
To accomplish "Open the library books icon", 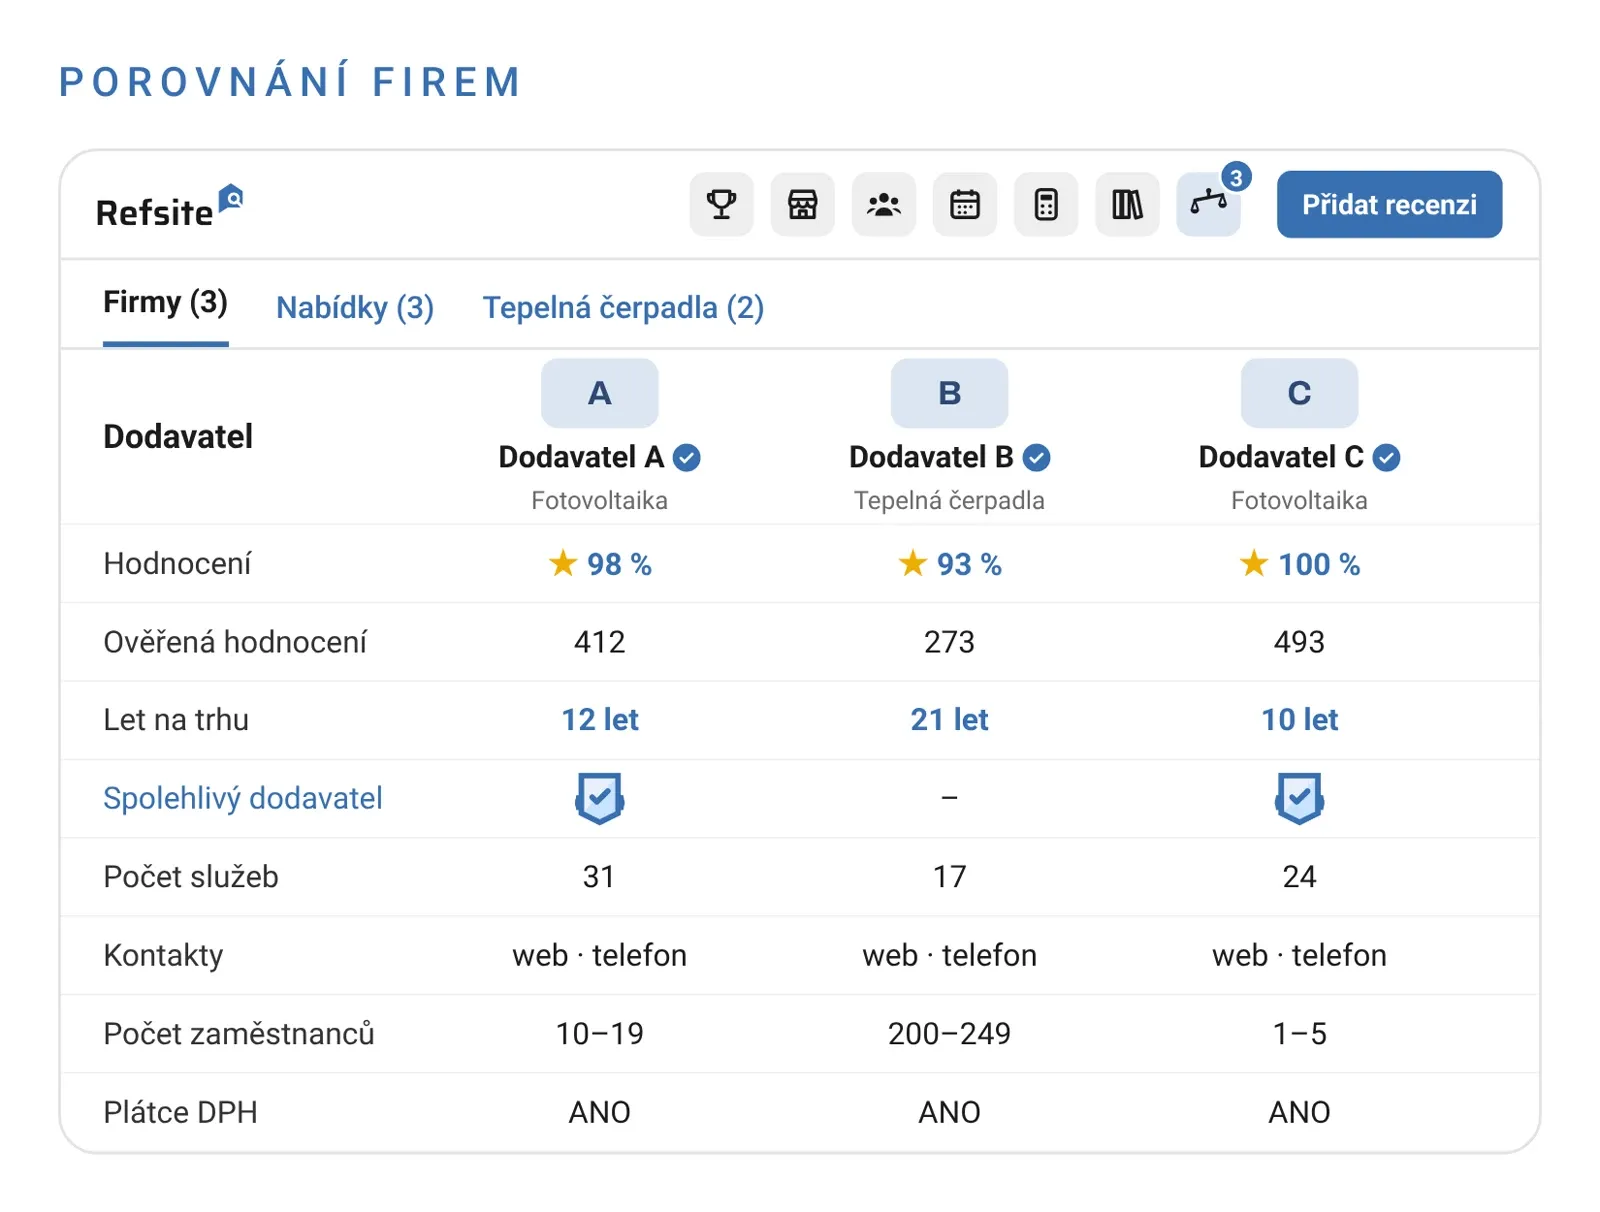I will (1127, 204).
